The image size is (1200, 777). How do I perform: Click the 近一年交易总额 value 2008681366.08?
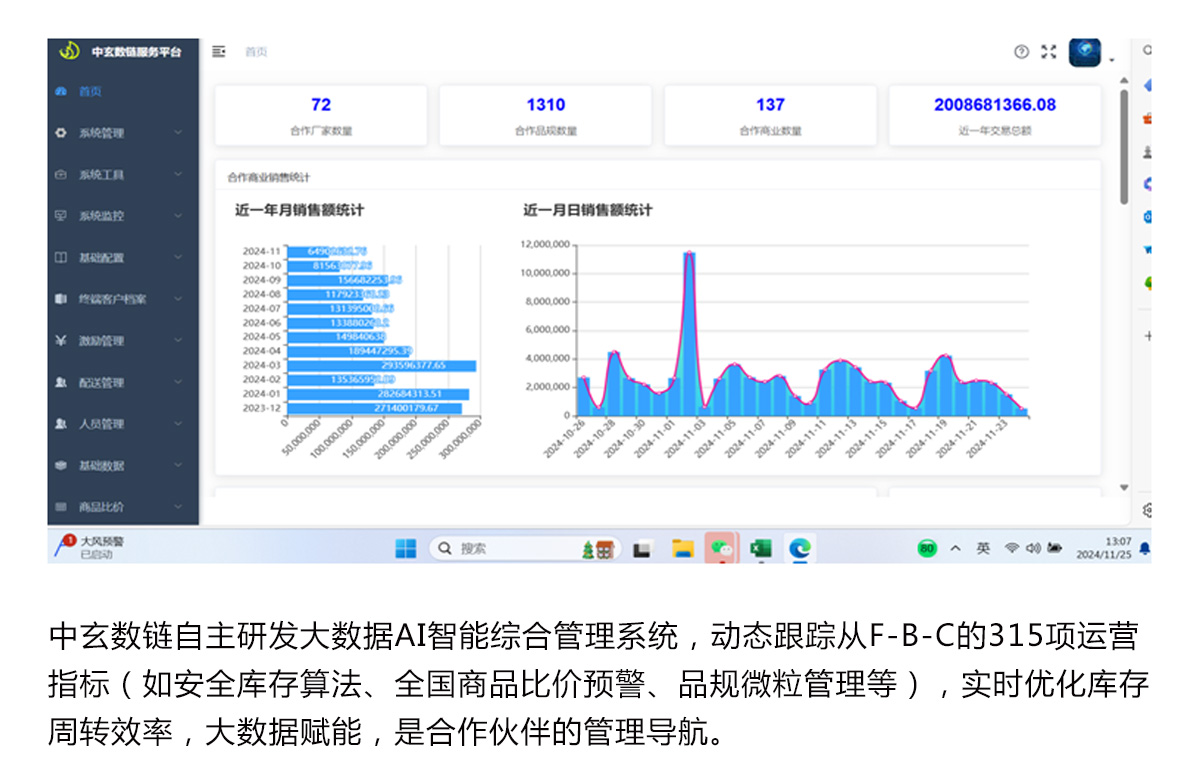995,105
